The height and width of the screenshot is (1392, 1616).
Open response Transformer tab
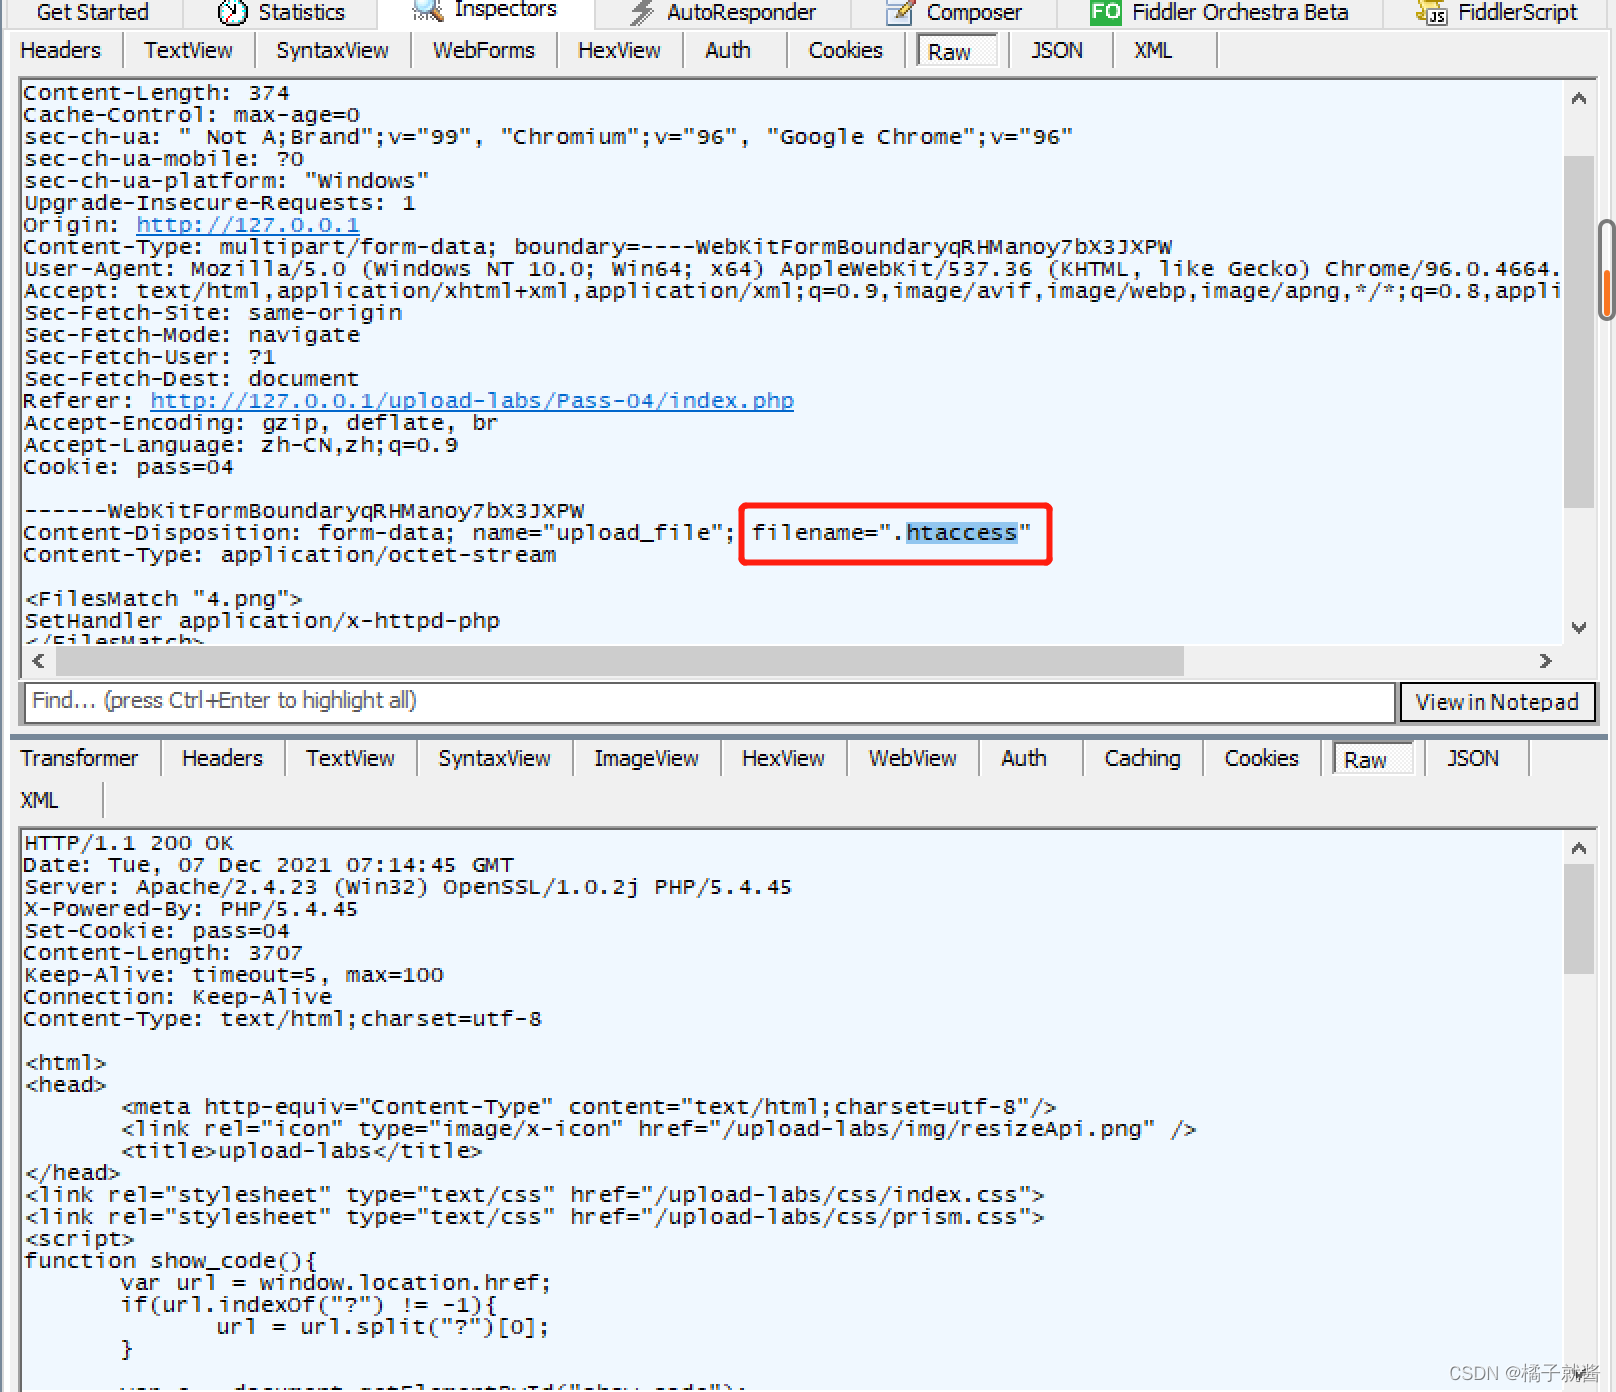pyautogui.click(x=80, y=758)
